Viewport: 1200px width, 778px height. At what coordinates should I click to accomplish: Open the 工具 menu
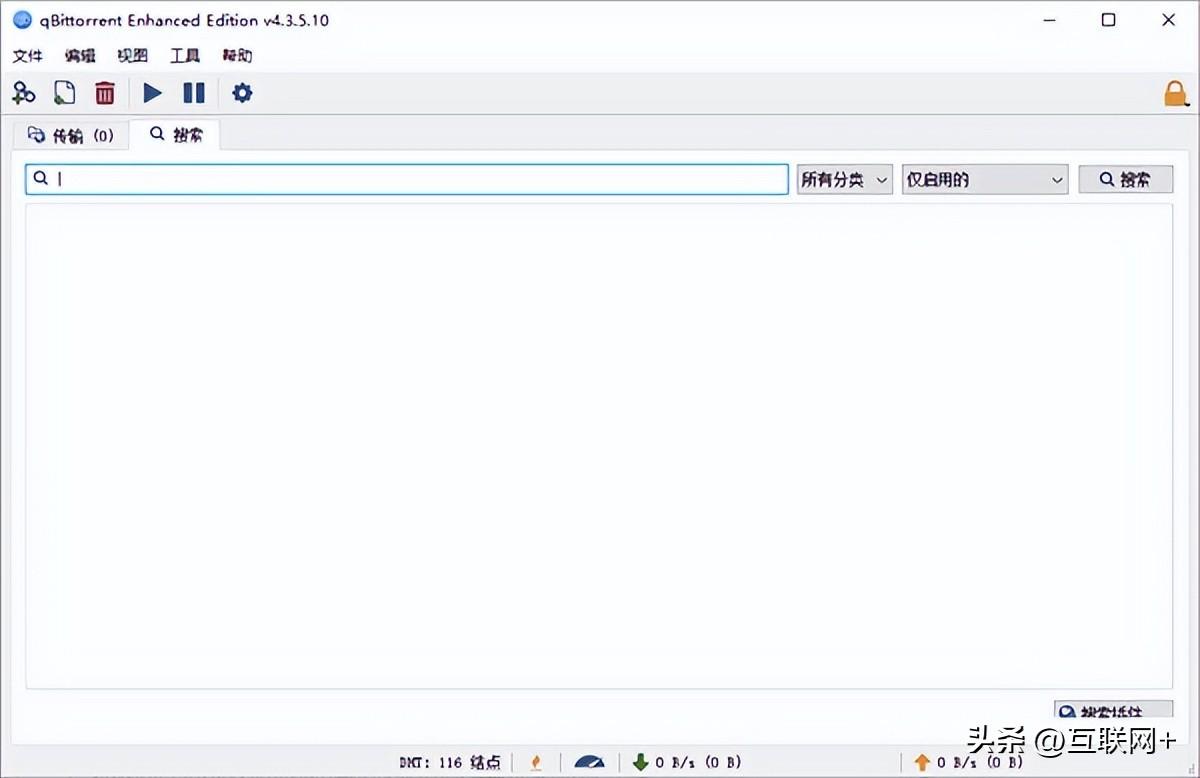pos(185,56)
